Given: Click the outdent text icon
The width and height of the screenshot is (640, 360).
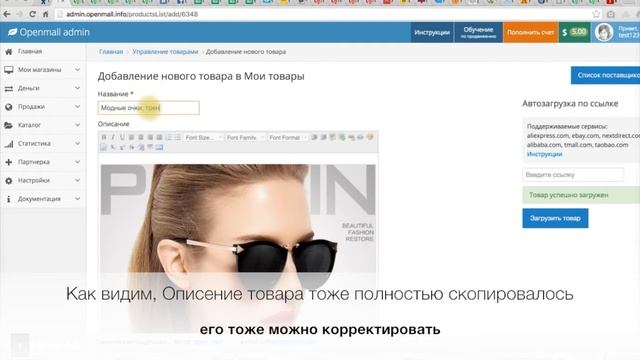Looking at the screenshot, I should coord(323,138).
